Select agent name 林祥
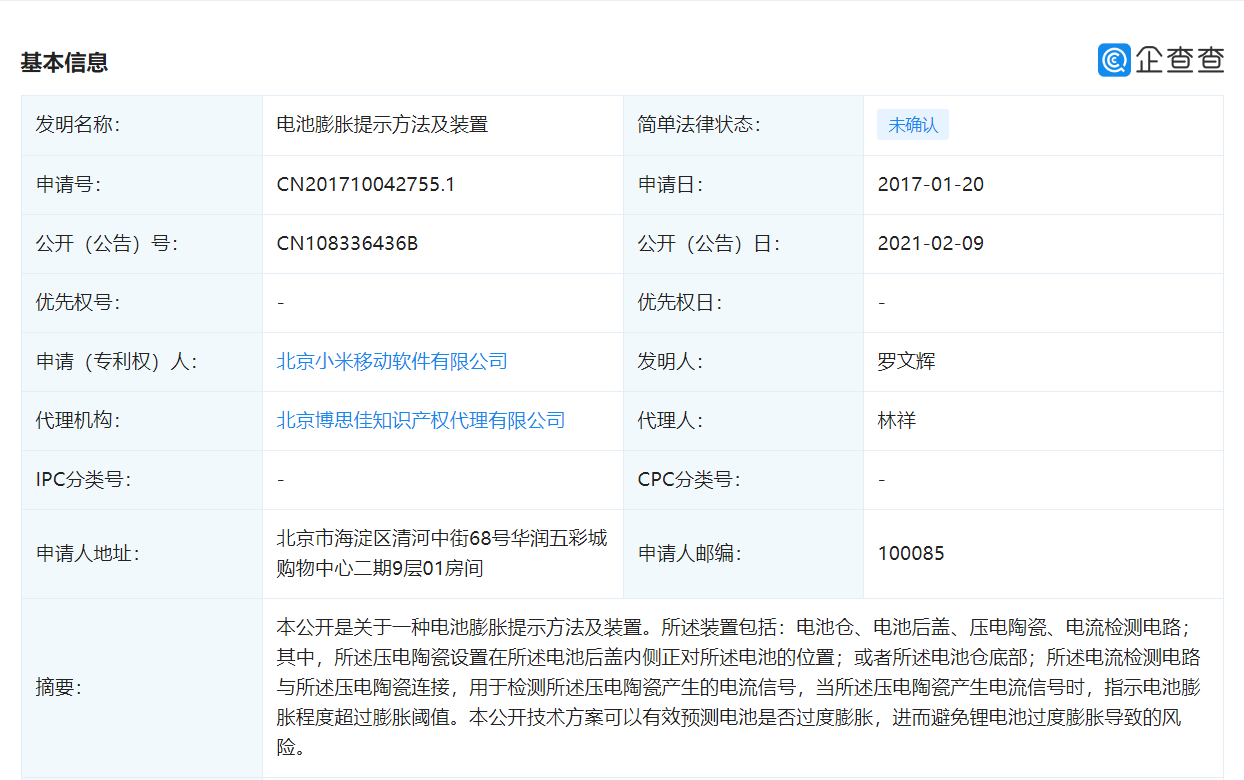1244x780 pixels. (x=897, y=421)
